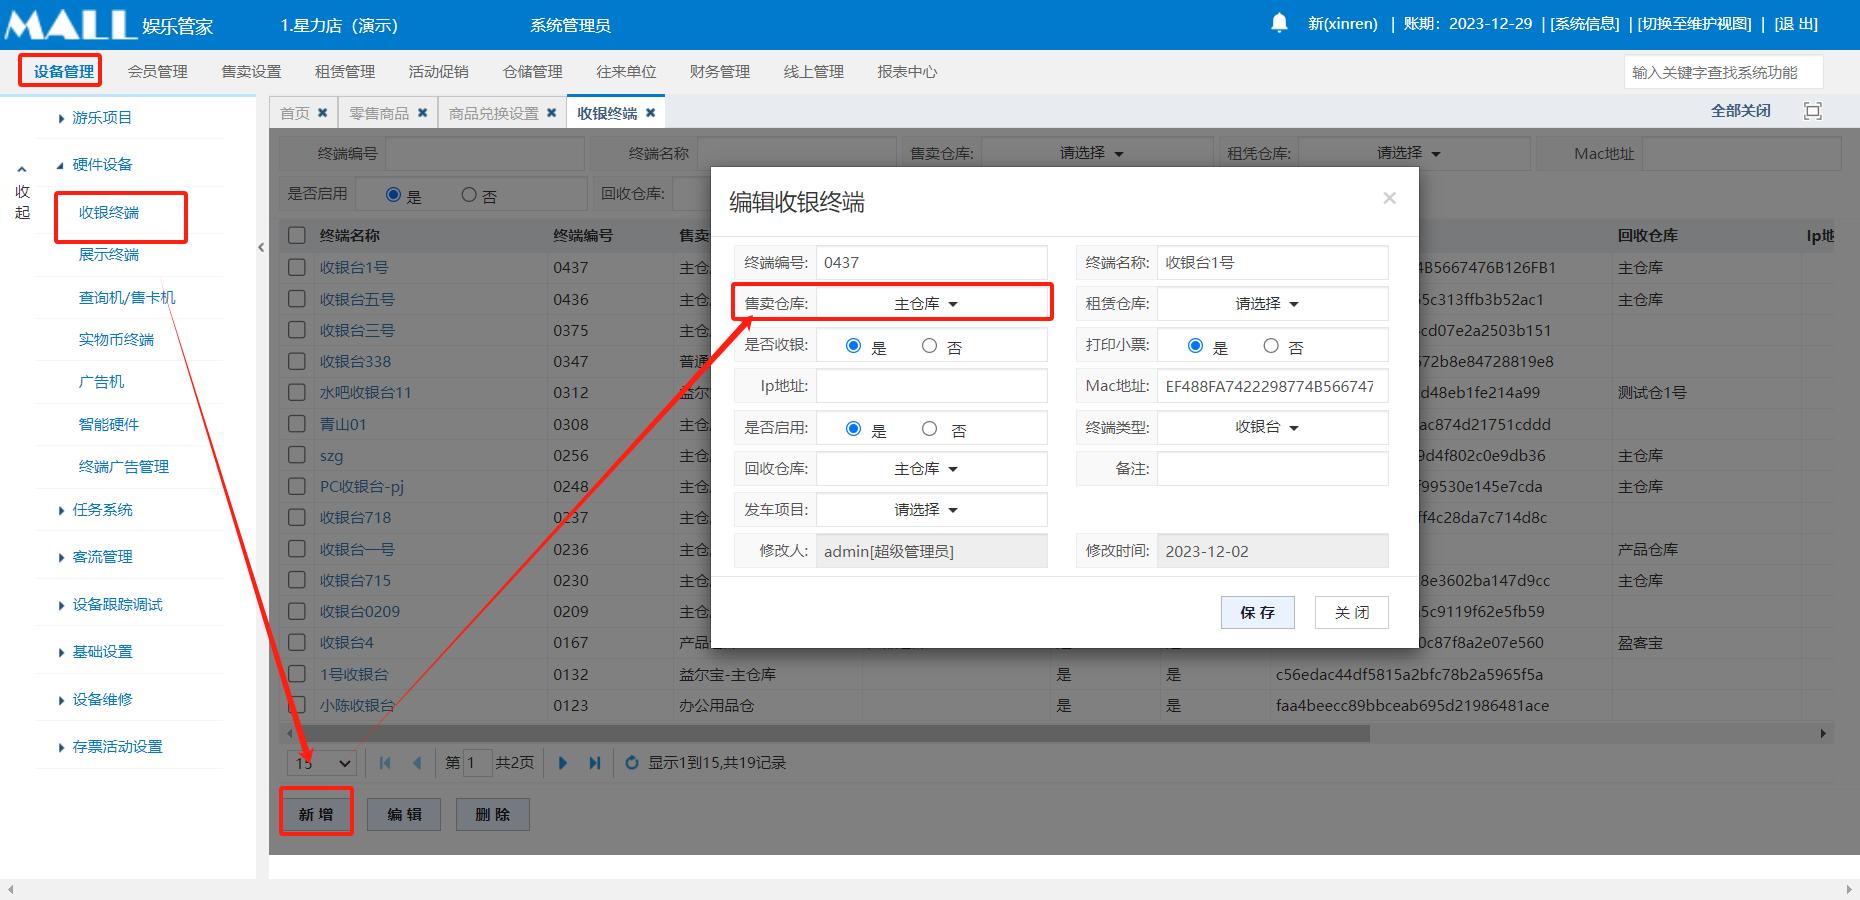Expand the 存票活动设置 tree node
Viewport: 1860px width, 900px height.
(x=62, y=747)
